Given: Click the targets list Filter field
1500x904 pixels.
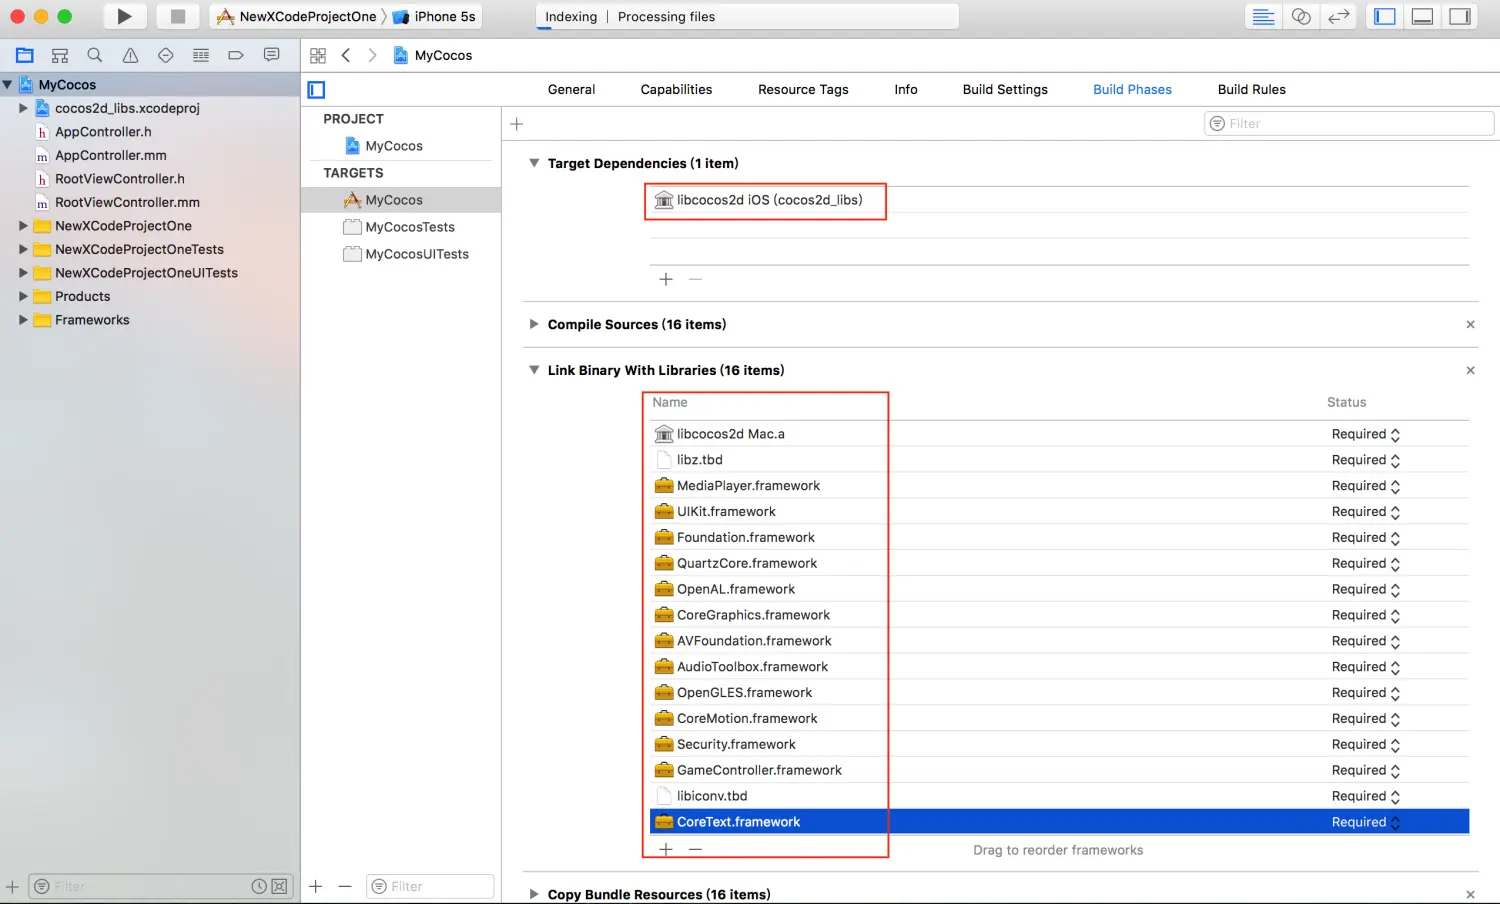Looking at the screenshot, I should tap(430, 886).
